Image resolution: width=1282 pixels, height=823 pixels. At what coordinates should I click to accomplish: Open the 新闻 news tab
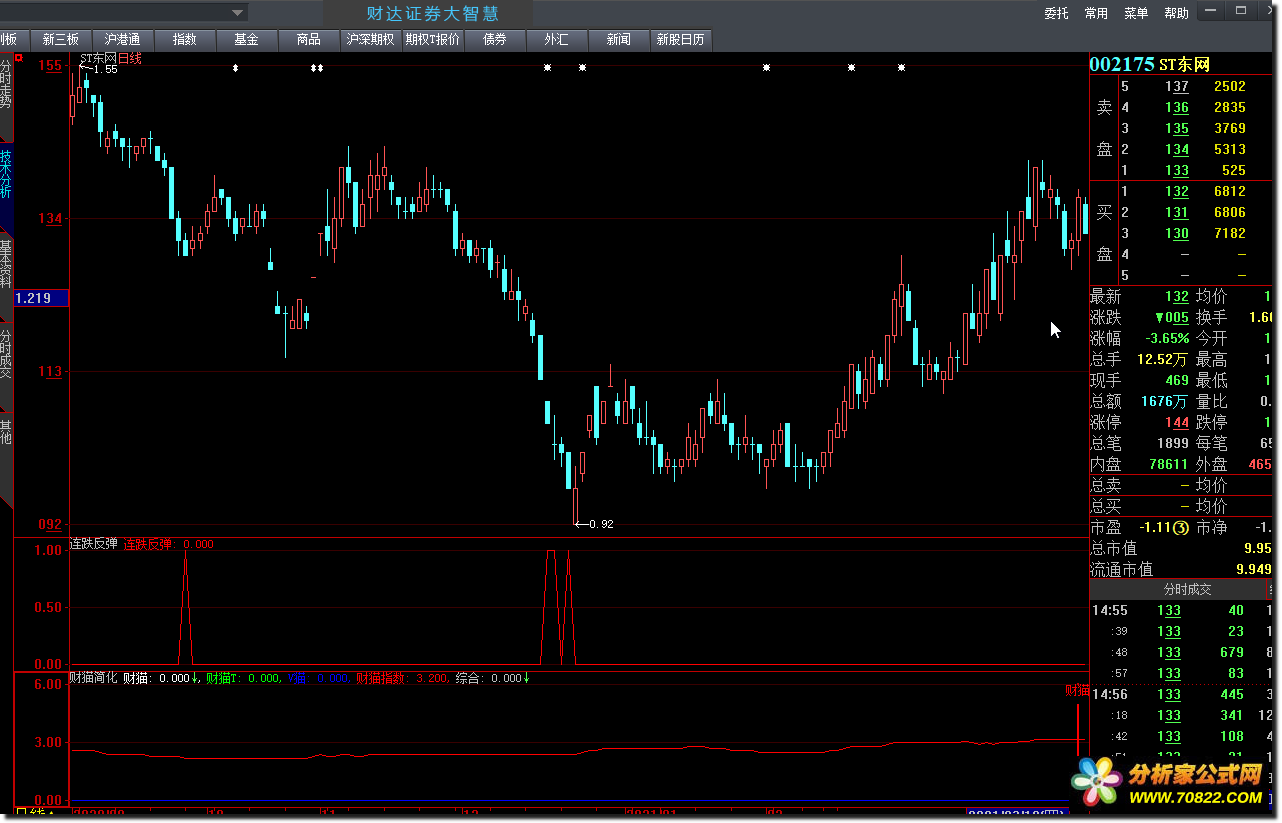pos(619,40)
